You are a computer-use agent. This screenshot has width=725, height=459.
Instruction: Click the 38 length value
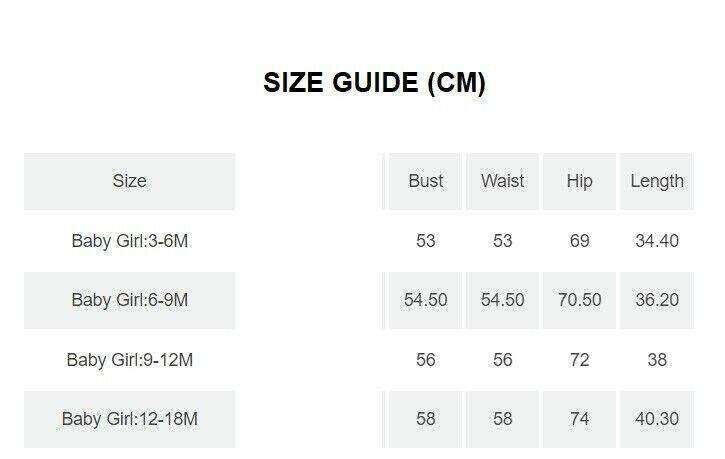point(657,360)
